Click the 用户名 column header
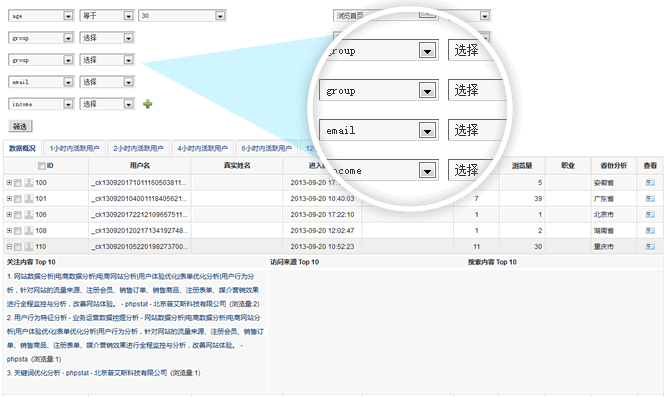The width and height of the screenshot is (666, 397). [140, 166]
